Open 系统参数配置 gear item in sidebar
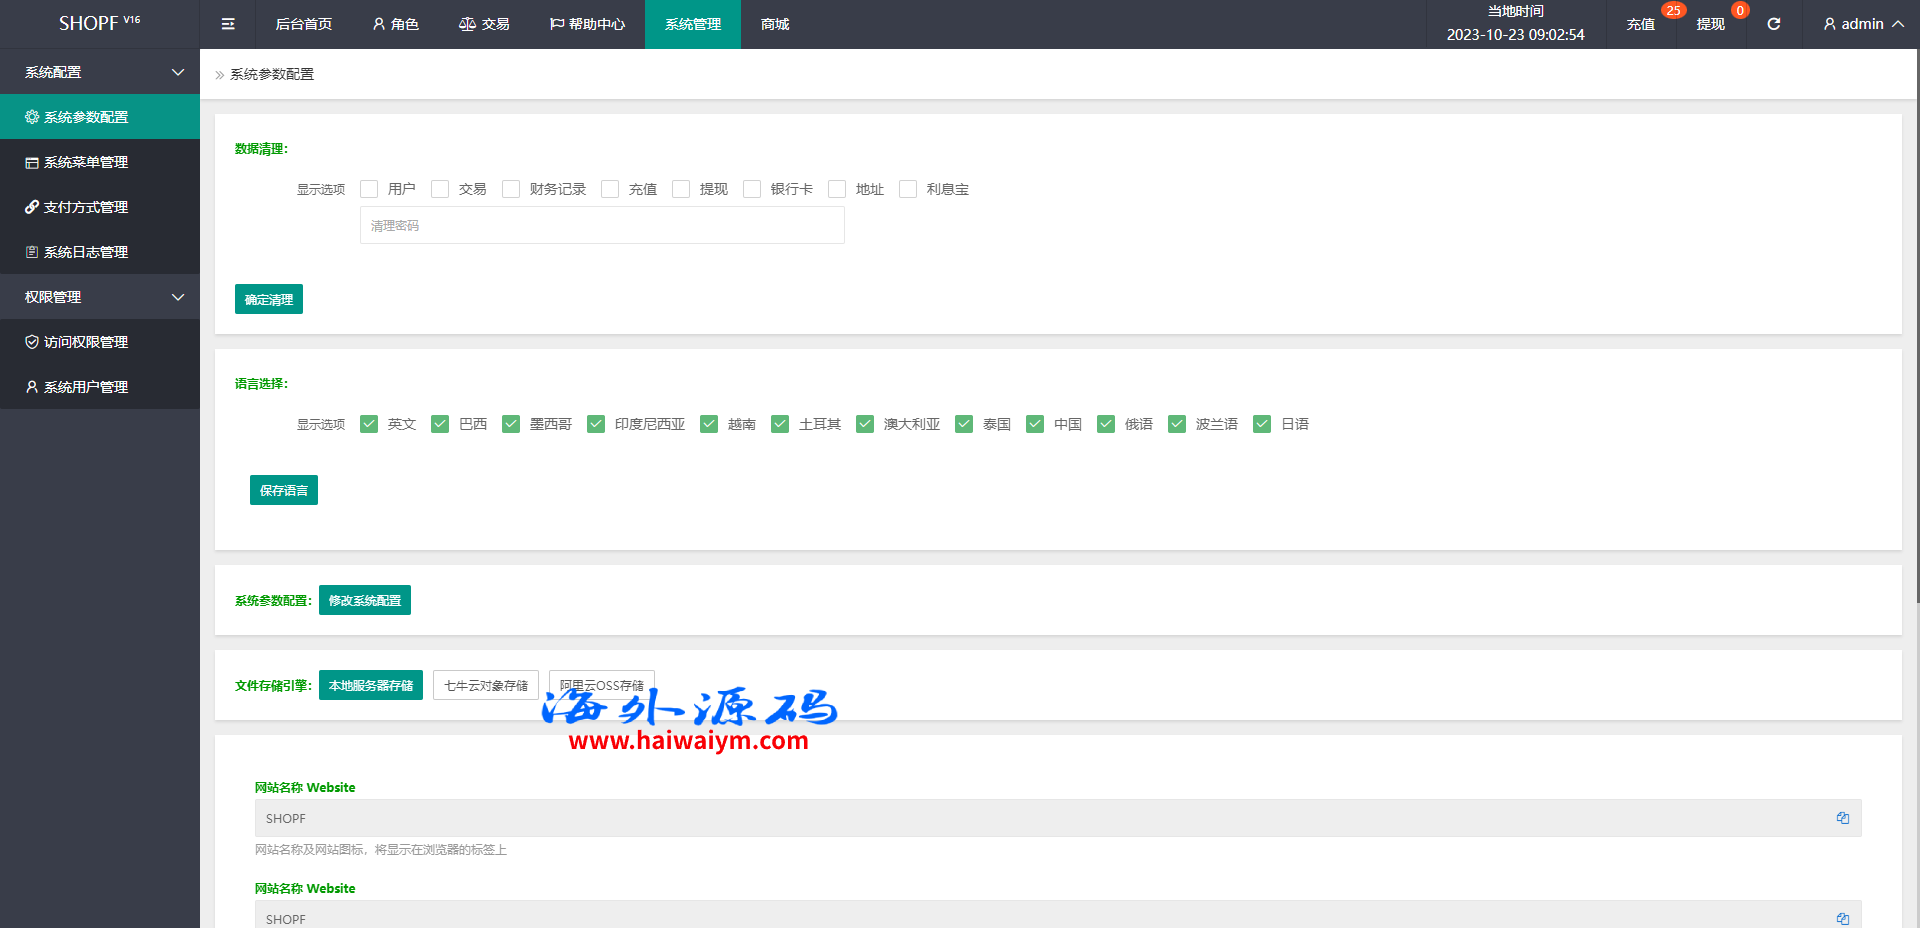This screenshot has height=928, width=1920. click(85, 117)
